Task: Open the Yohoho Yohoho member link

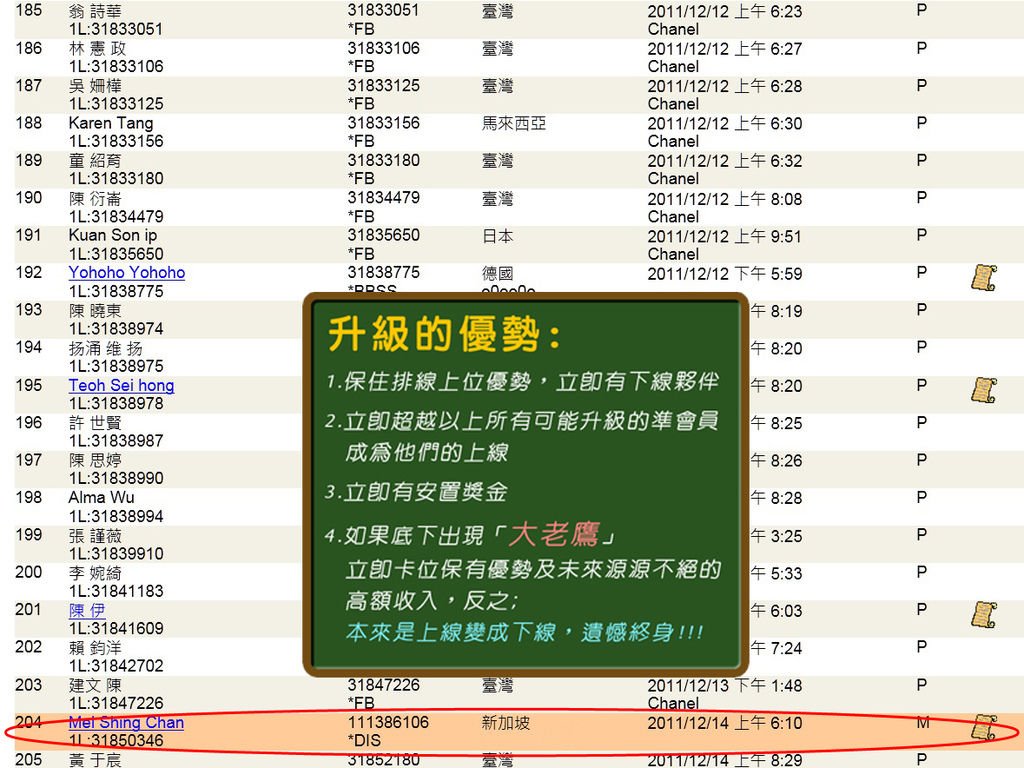Action: 127,273
